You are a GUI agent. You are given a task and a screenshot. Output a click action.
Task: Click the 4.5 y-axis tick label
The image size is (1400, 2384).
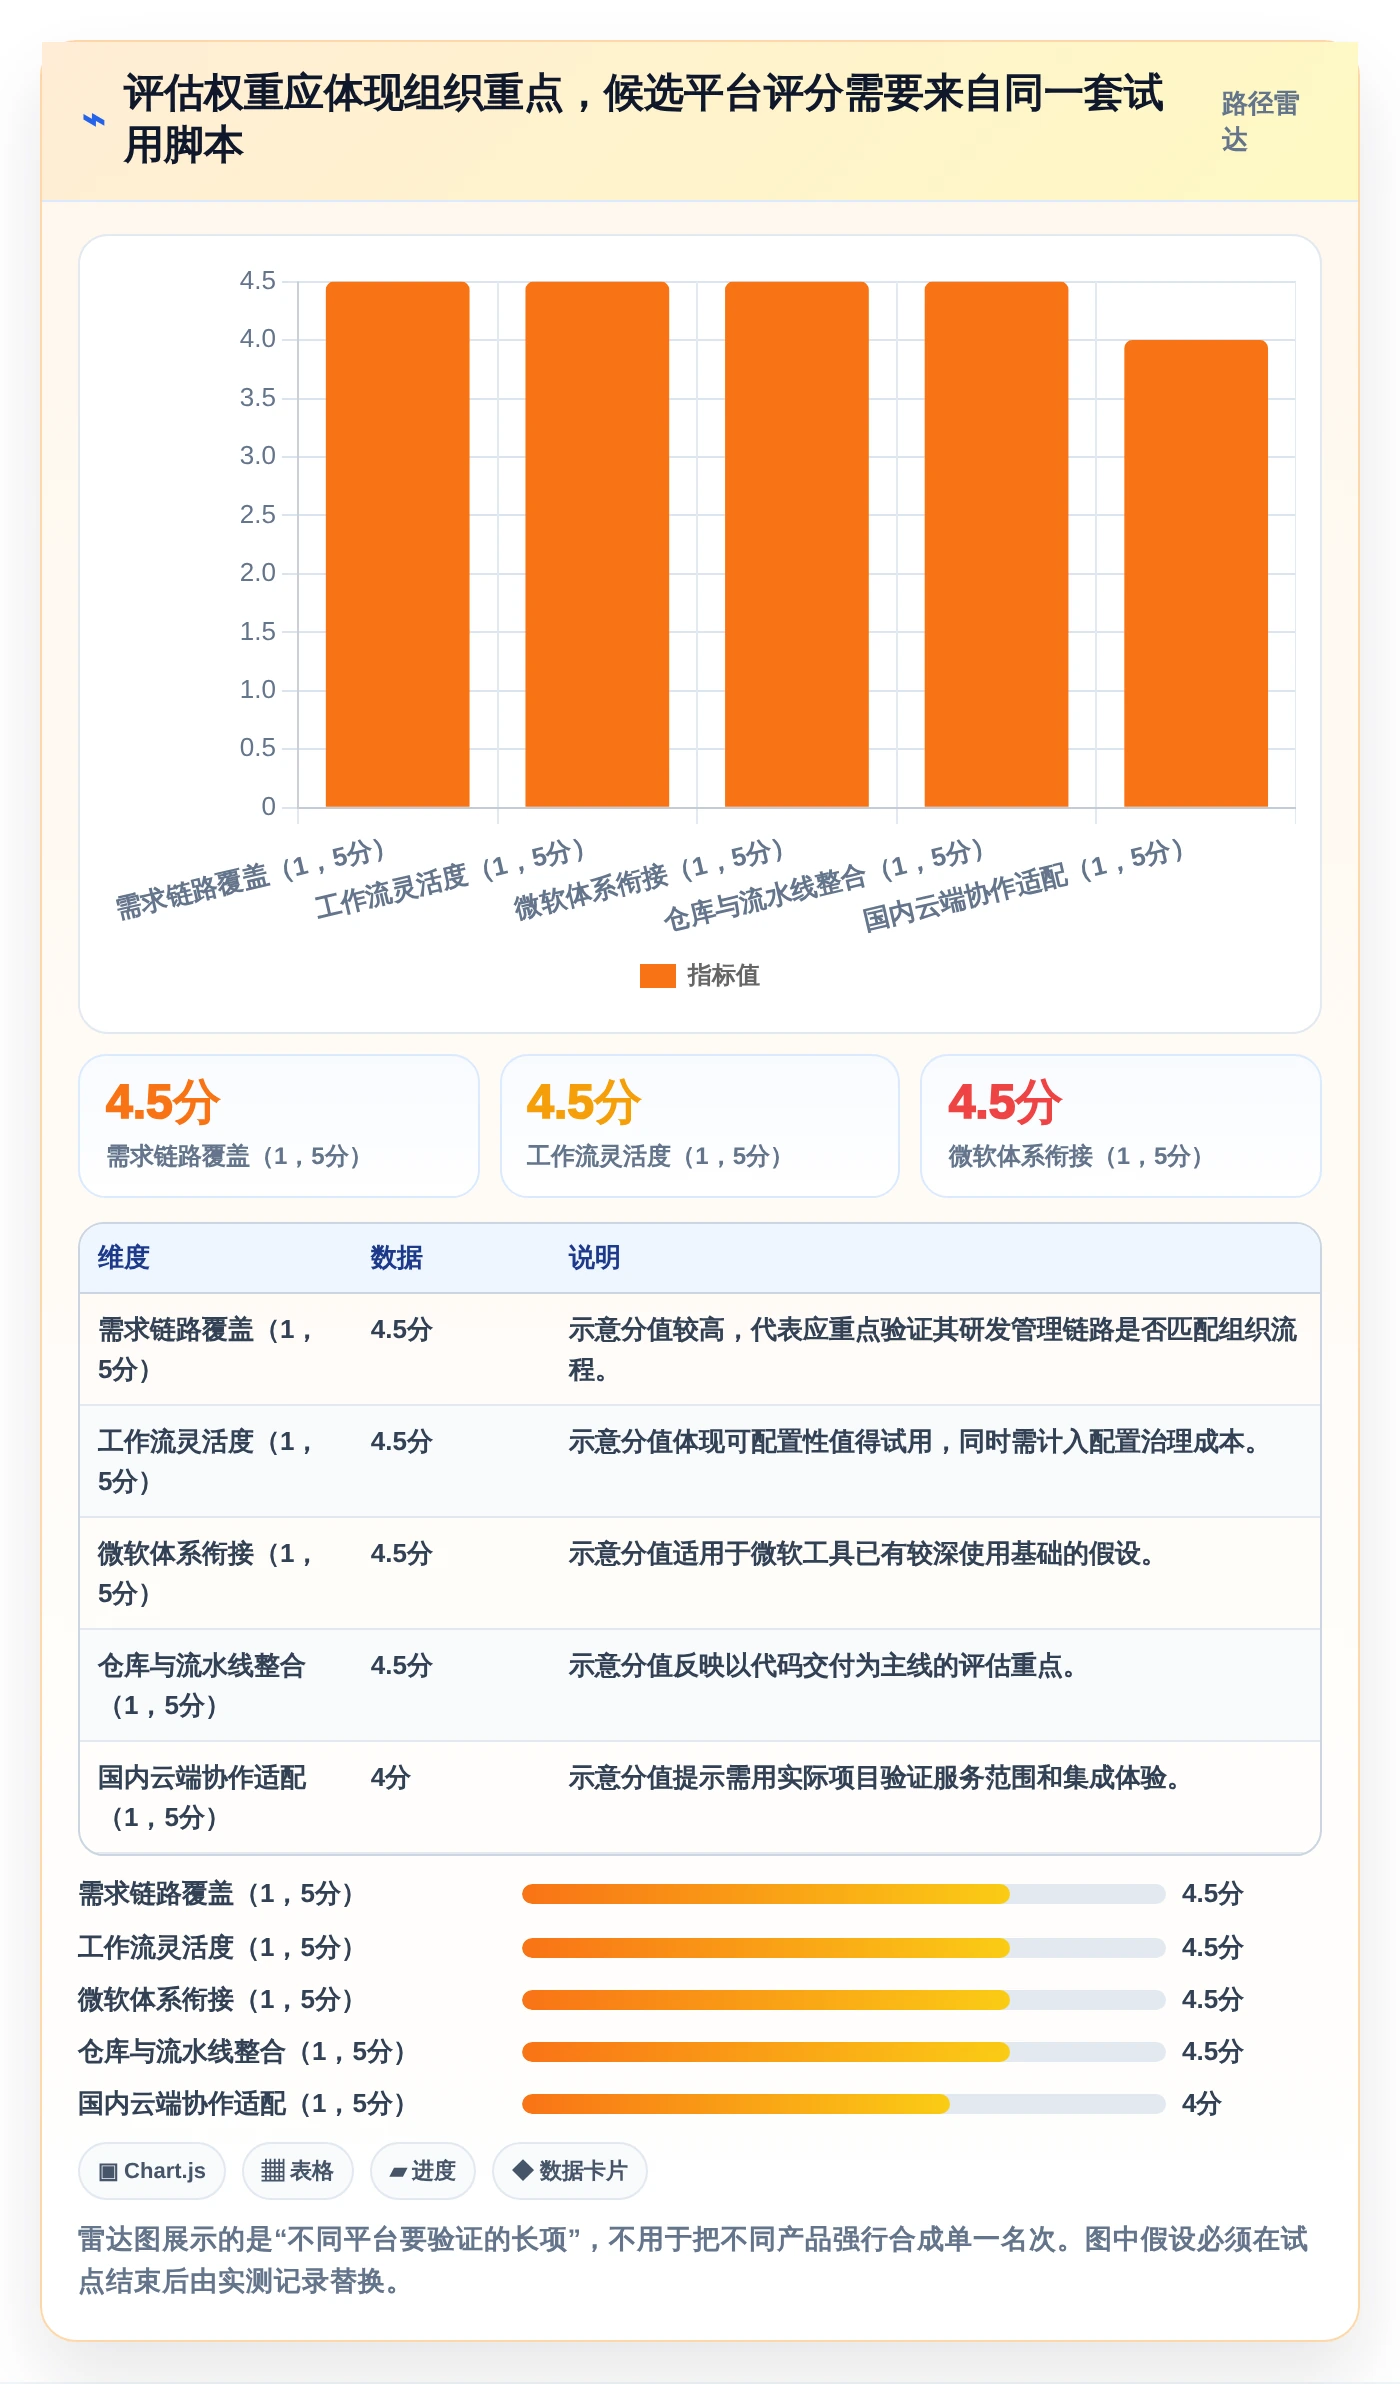pyautogui.click(x=257, y=281)
